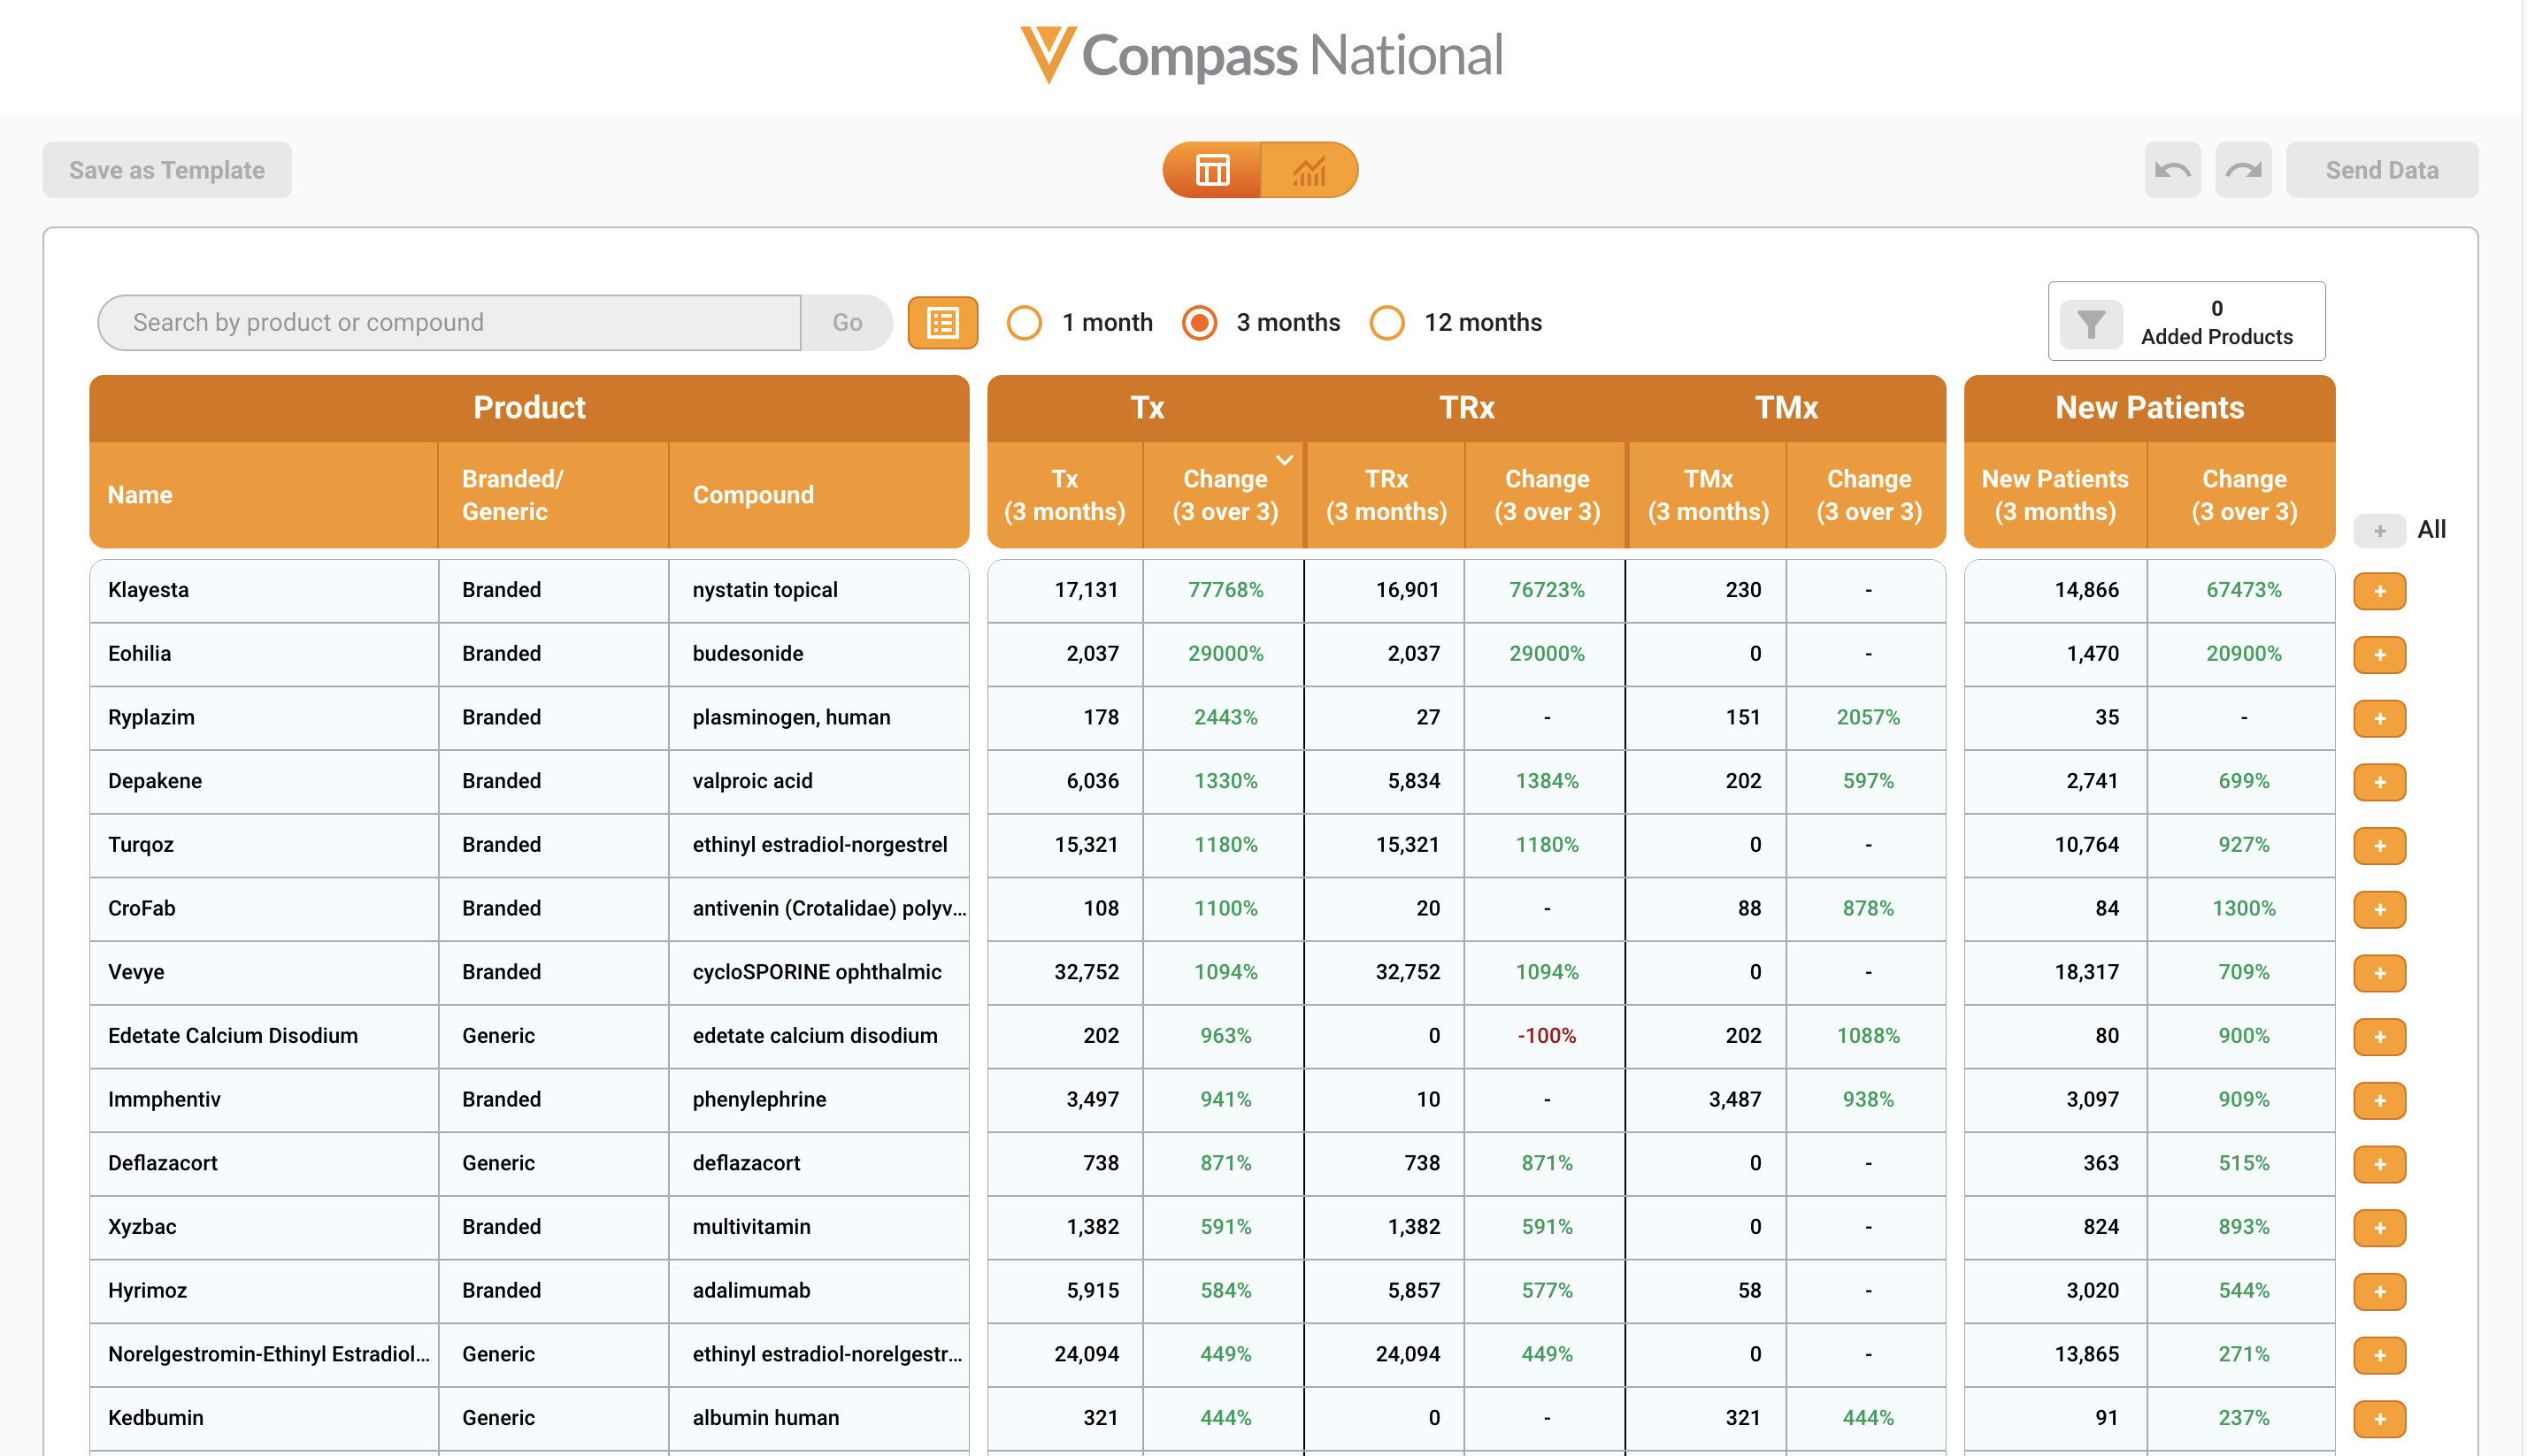Focus the product or compound search field

(450, 323)
